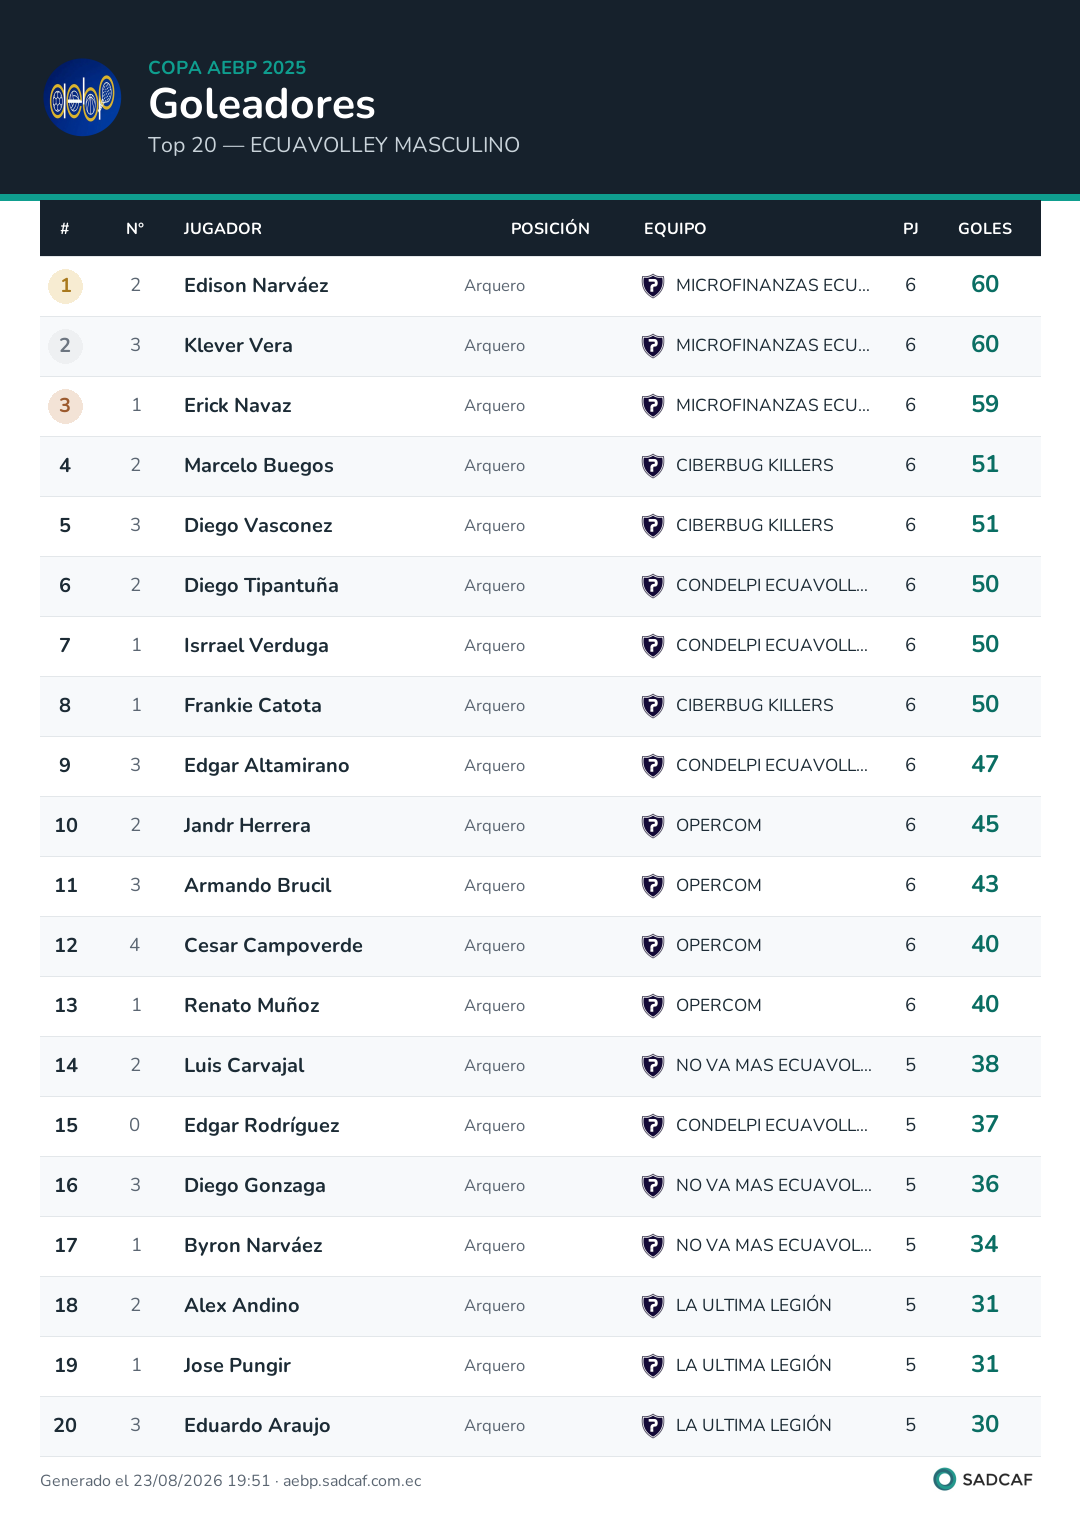Click team shield icon beside Edison Narváez

653,286
